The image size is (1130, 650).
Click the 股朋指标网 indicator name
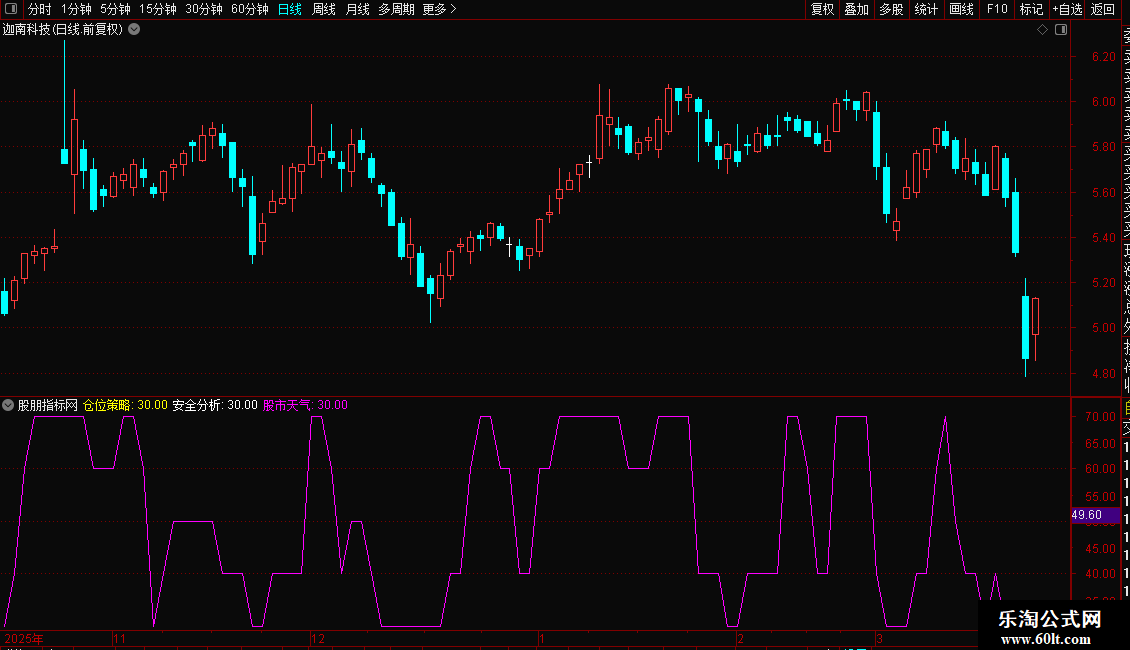click(48, 405)
